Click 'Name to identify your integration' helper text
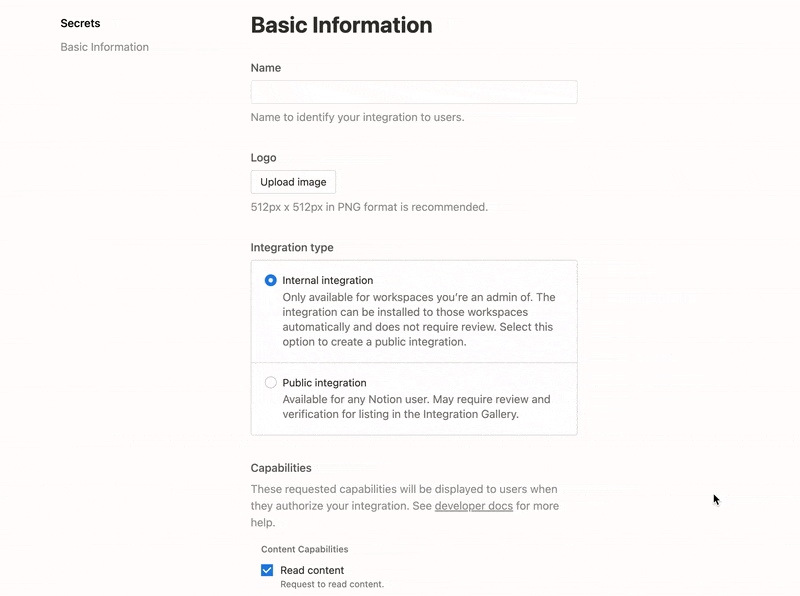Screen dimensions: 800x596 [357, 117]
